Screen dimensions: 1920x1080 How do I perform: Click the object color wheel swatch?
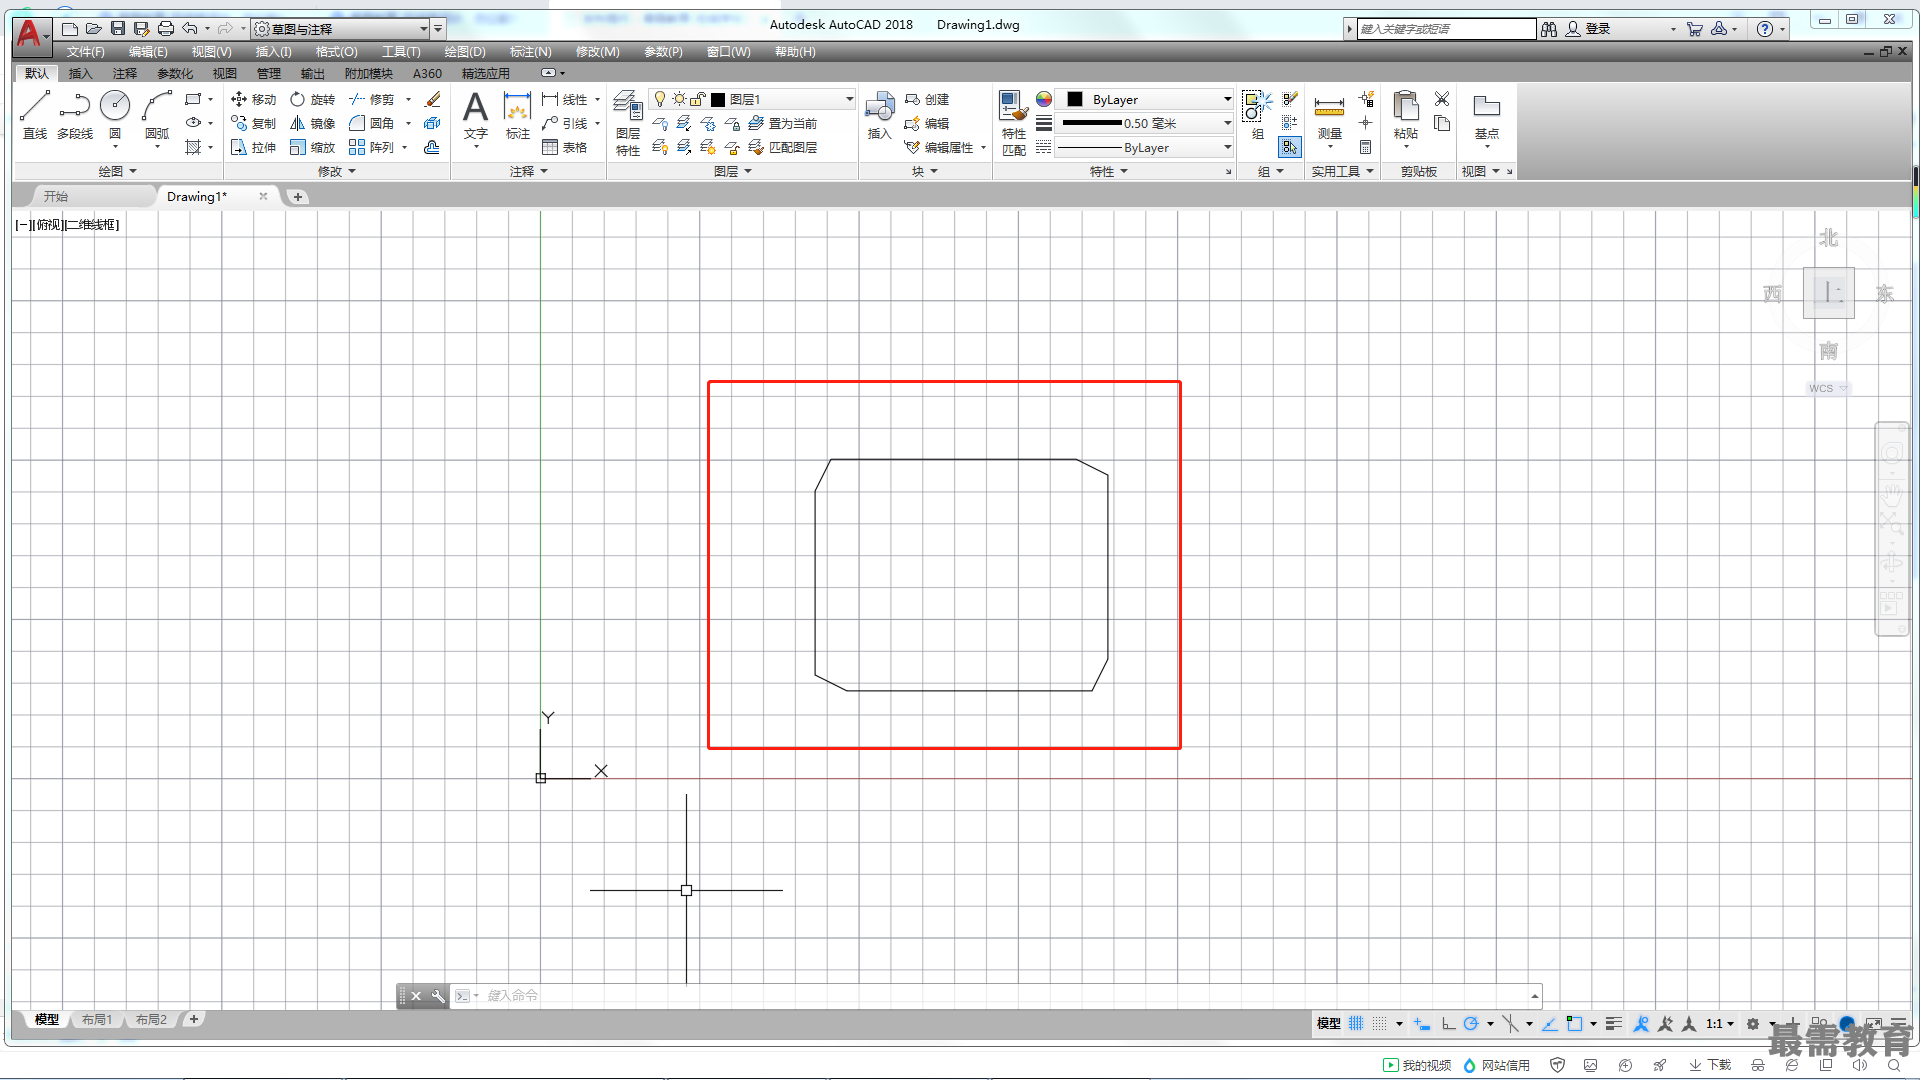point(1043,99)
